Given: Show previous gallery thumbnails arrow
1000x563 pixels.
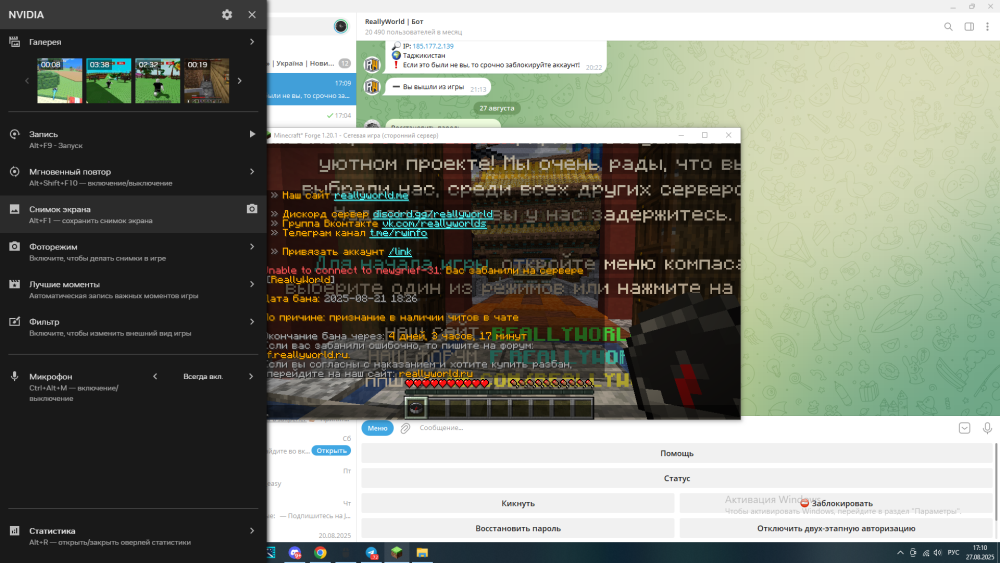Looking at the screenshot, I should (x=27, y=81).
